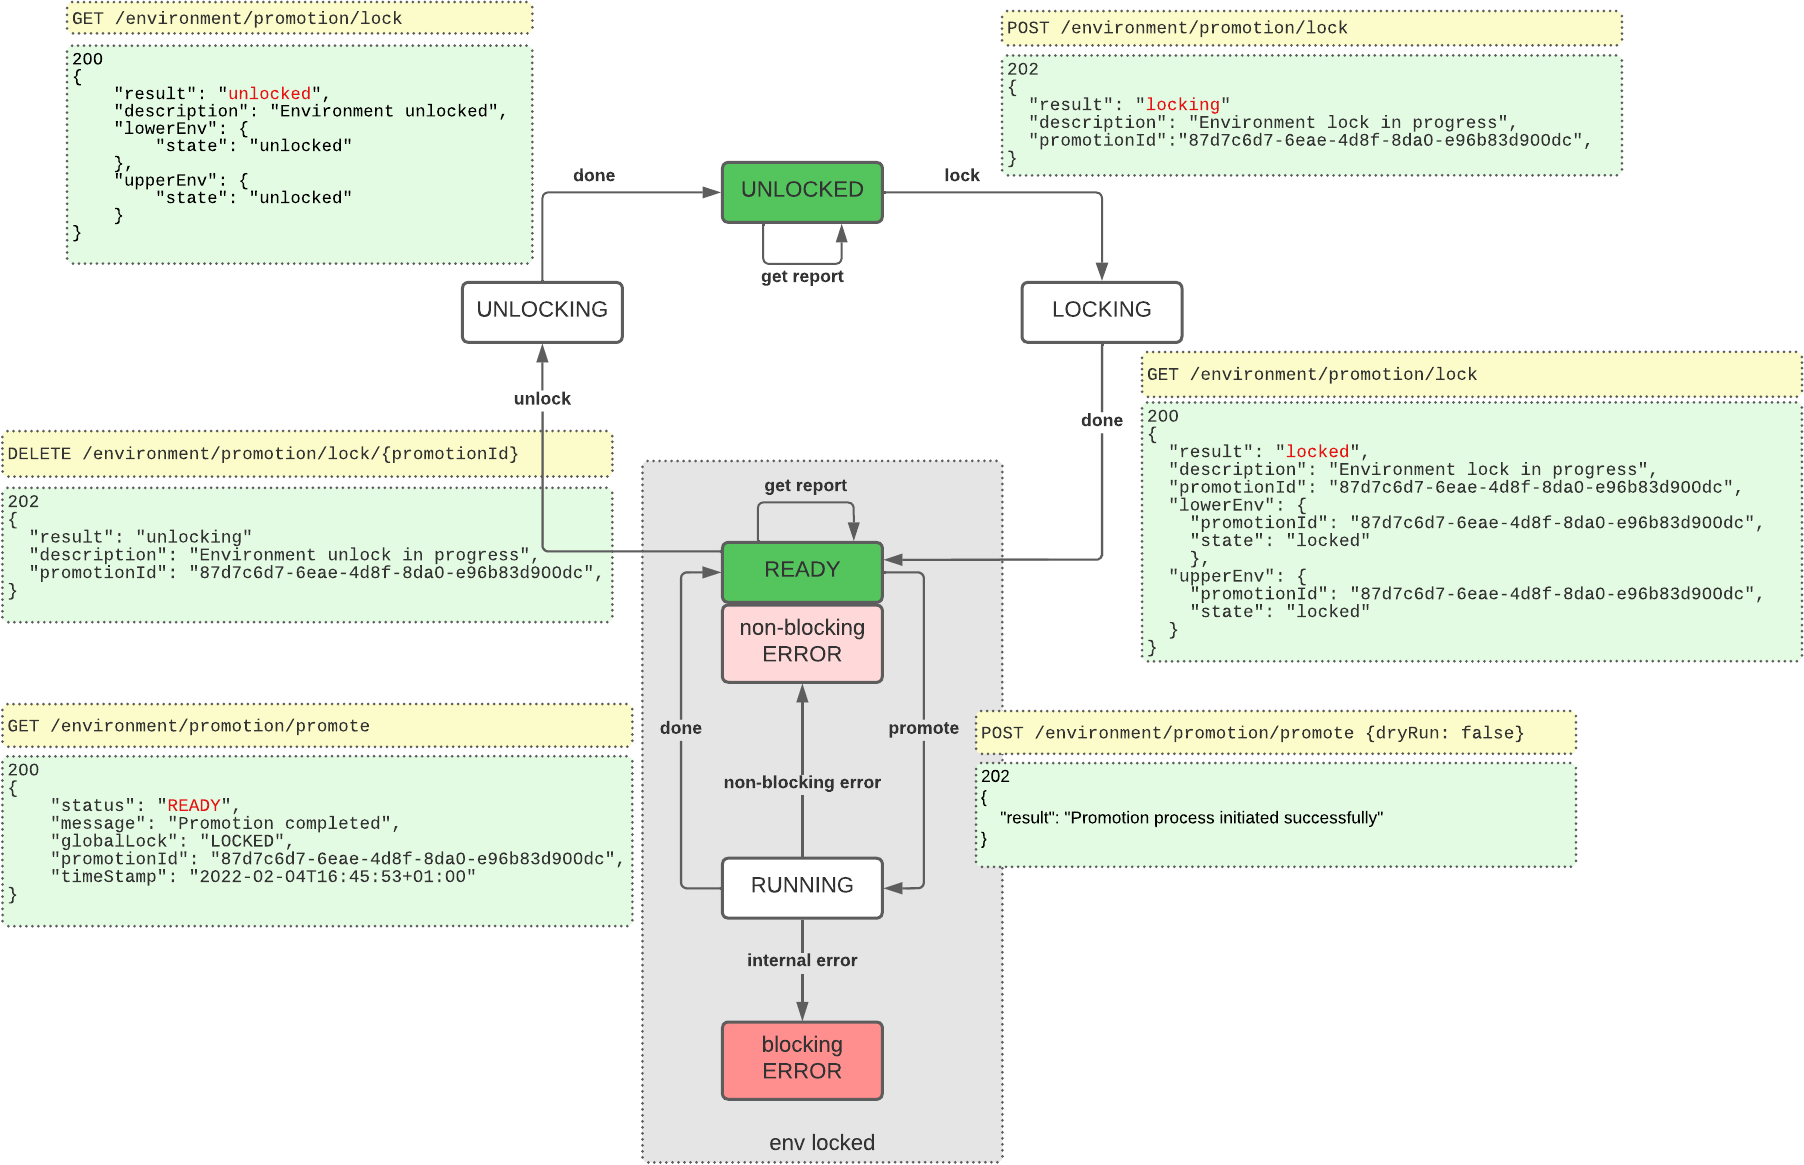Click the DELETE /environment/promotion/lock/{promotionId} header
1804x1165 pixels.
(262, 452)
